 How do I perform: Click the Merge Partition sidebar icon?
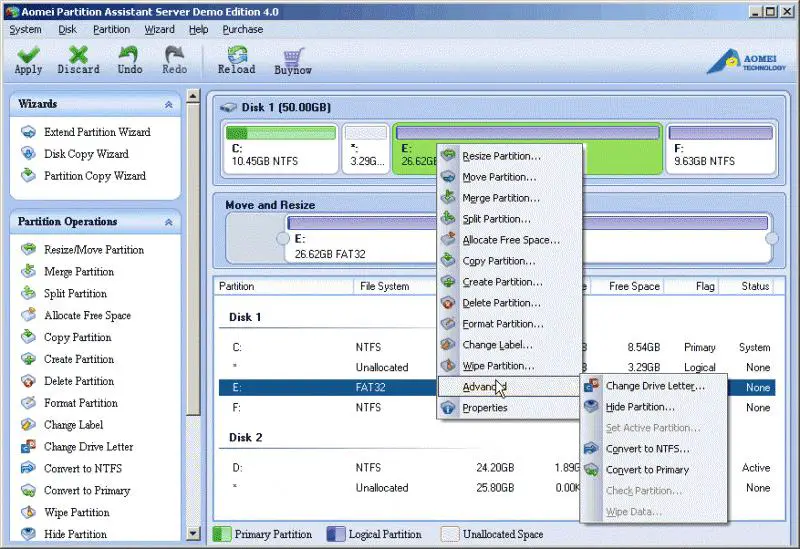click(29, 271)
